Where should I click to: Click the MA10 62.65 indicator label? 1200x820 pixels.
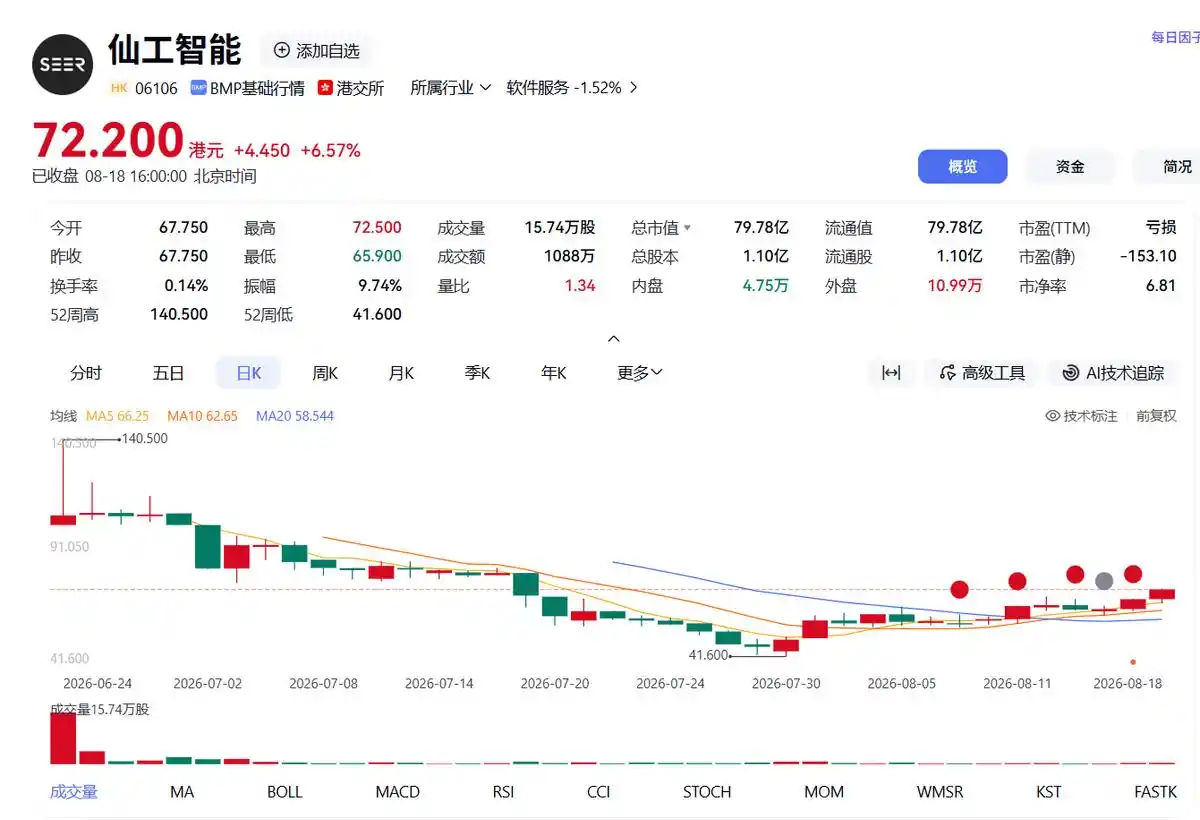point(203,416)
